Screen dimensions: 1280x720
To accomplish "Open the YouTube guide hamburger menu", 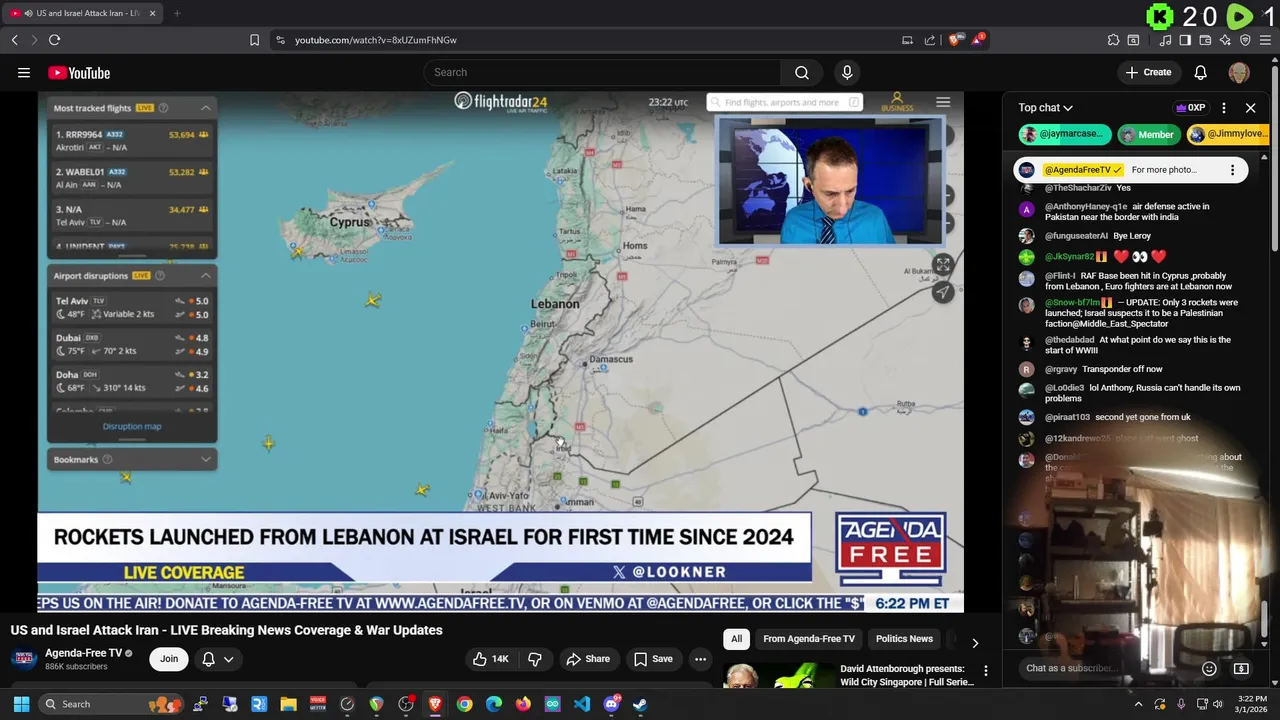I will tap(24, 72).
